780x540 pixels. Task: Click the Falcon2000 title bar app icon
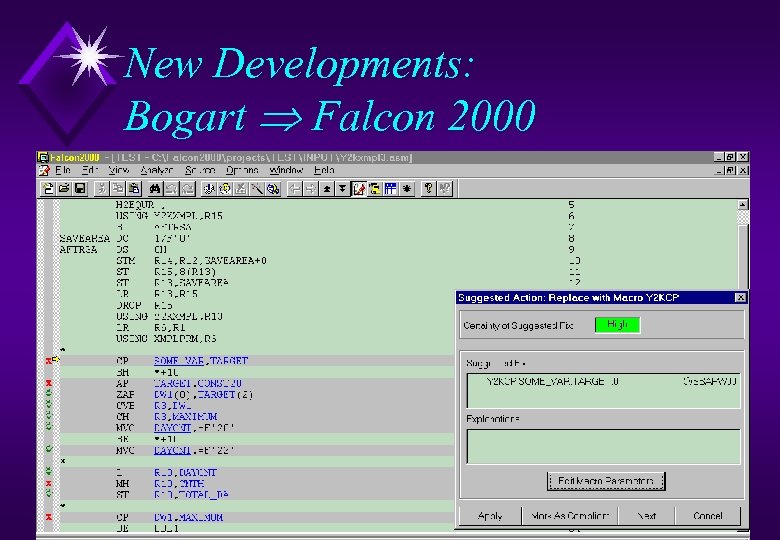pyautogui.click(x=43, y=158)
